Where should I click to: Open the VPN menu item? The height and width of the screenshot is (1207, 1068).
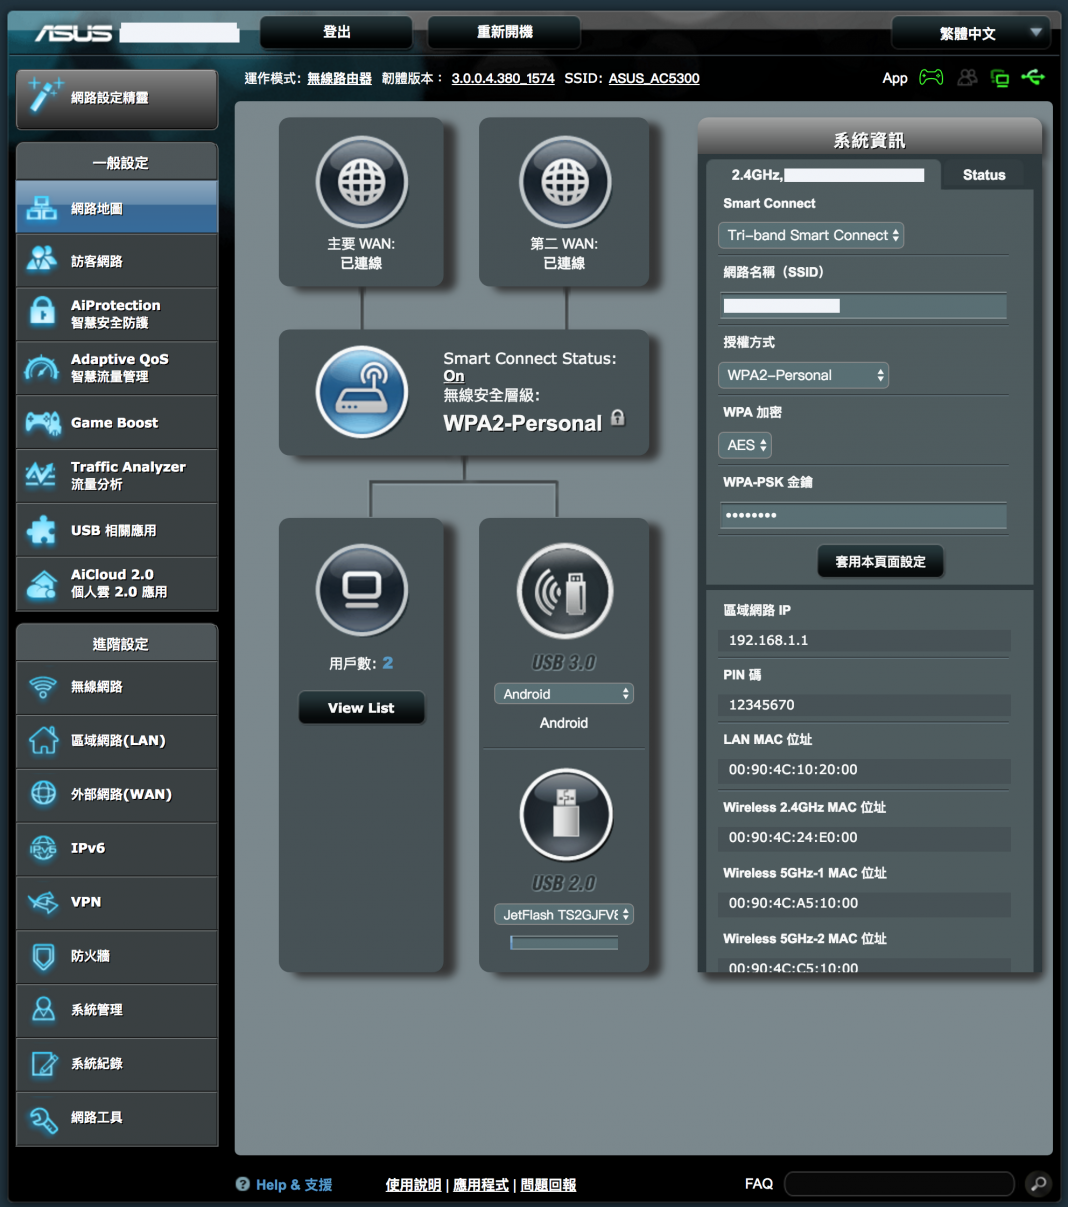(x=117, y=902)
